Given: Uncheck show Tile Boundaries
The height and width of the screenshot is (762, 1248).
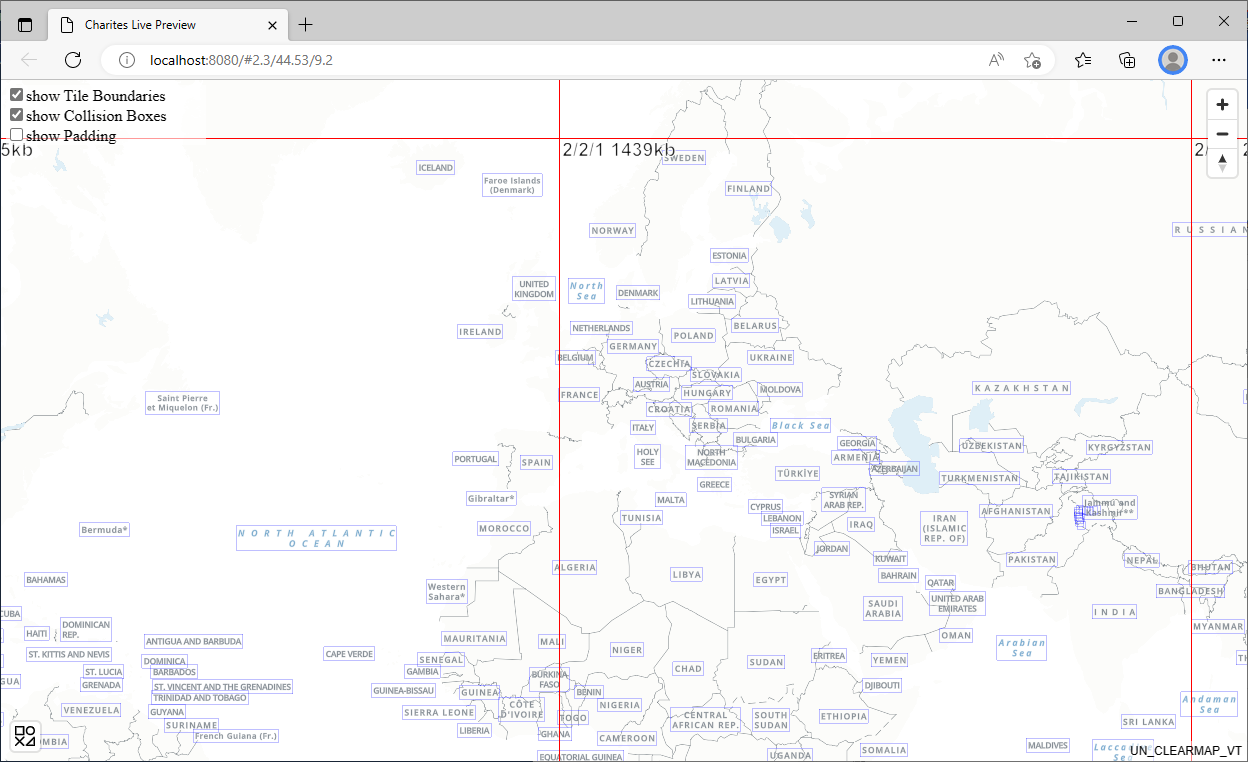Looking at the screenshot, I should (17, 95).
